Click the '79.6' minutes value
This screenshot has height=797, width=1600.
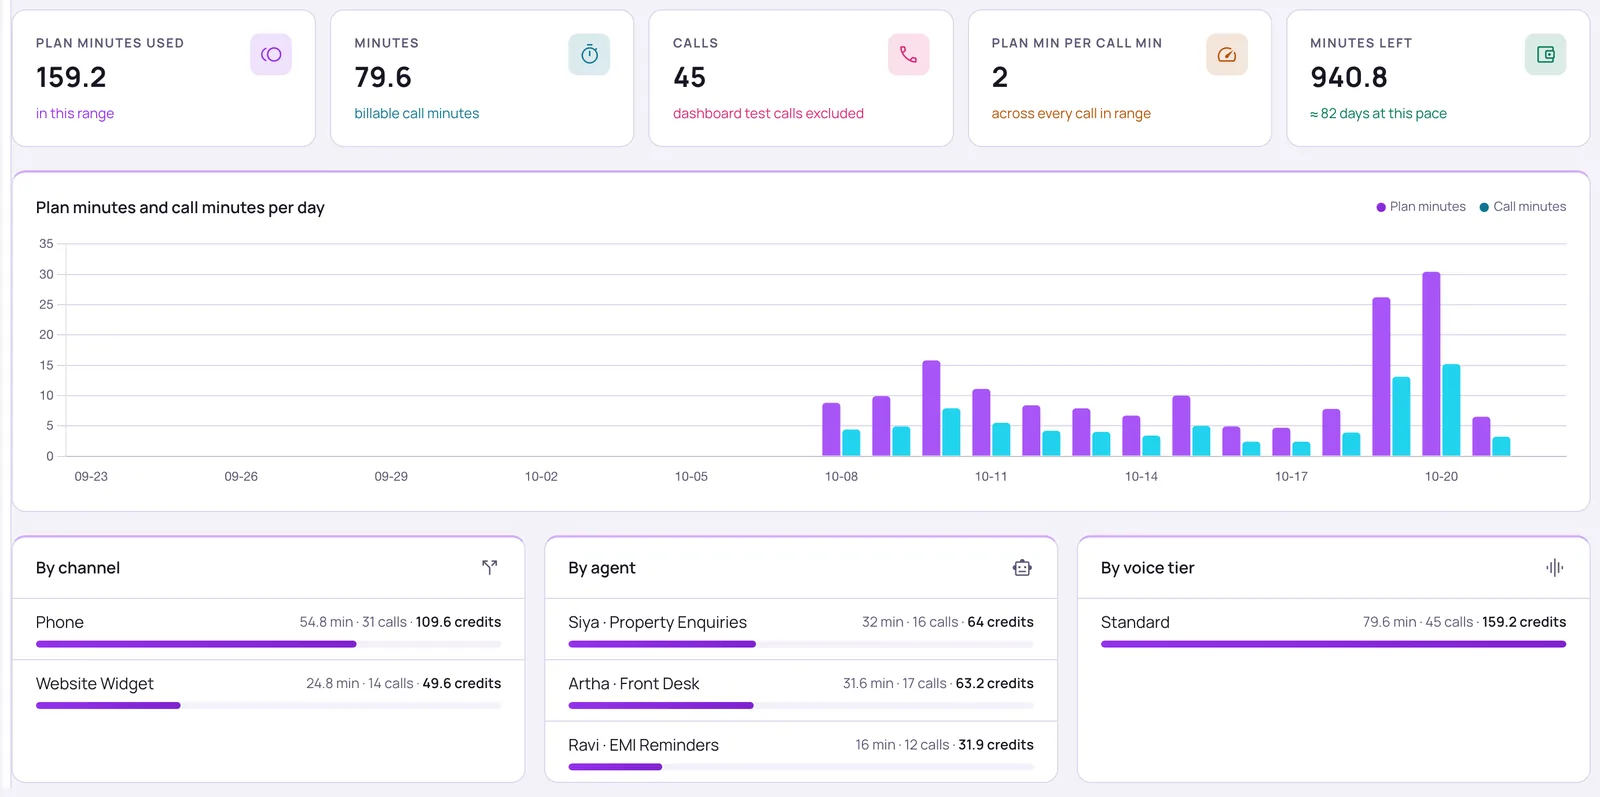[x=383, y=77]
